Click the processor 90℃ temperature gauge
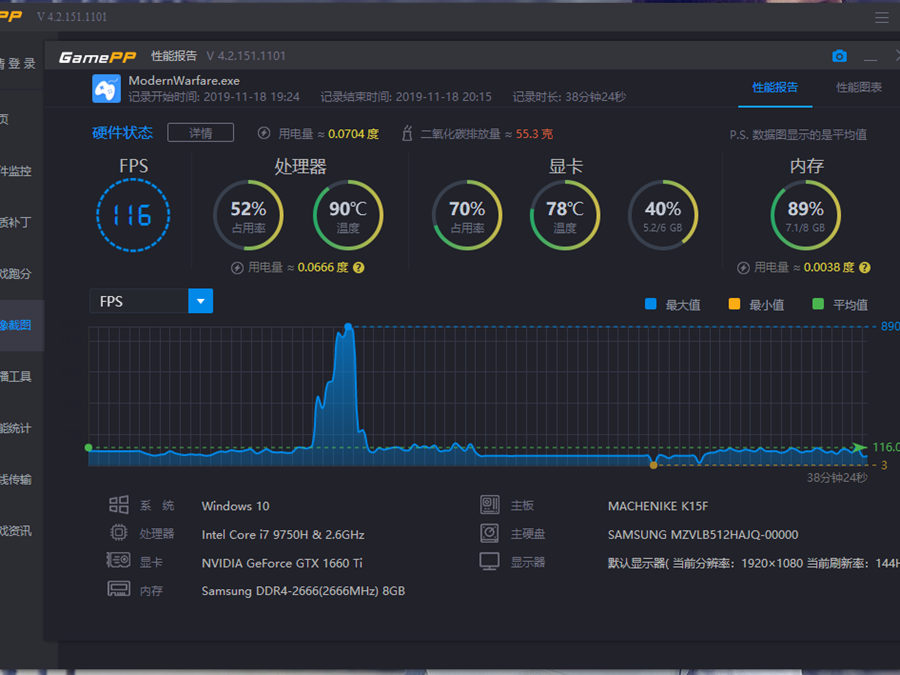The height and width of the screenshot is (675, 900). pos(348,215)
